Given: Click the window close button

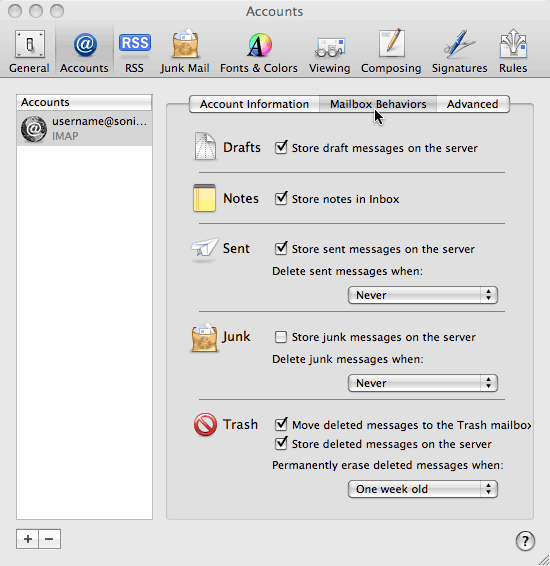Looking at the screenshot, I should tap(15, 11).
